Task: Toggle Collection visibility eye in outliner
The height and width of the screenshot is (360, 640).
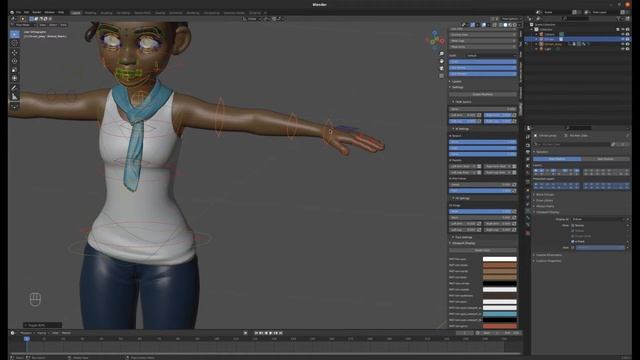Action: pyautogui.click(x=623, y=29)
